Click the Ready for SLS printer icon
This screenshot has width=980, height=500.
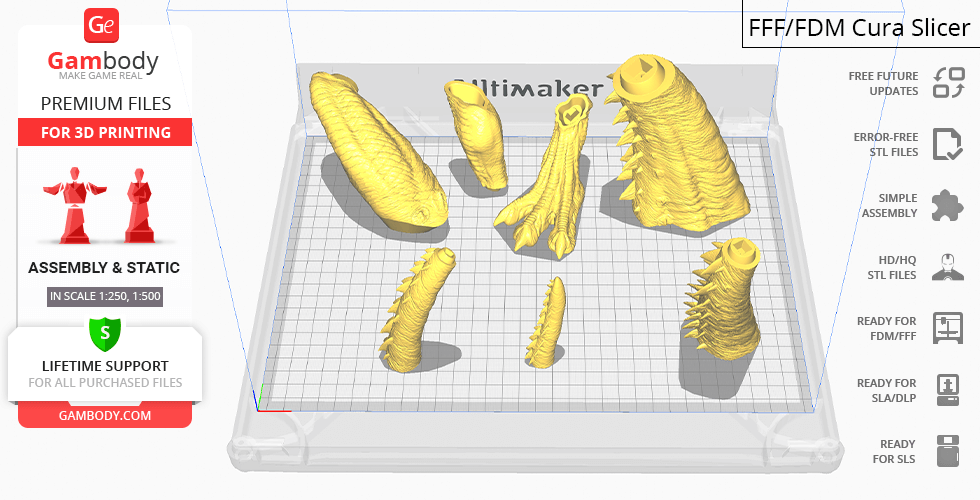[947, 451]
